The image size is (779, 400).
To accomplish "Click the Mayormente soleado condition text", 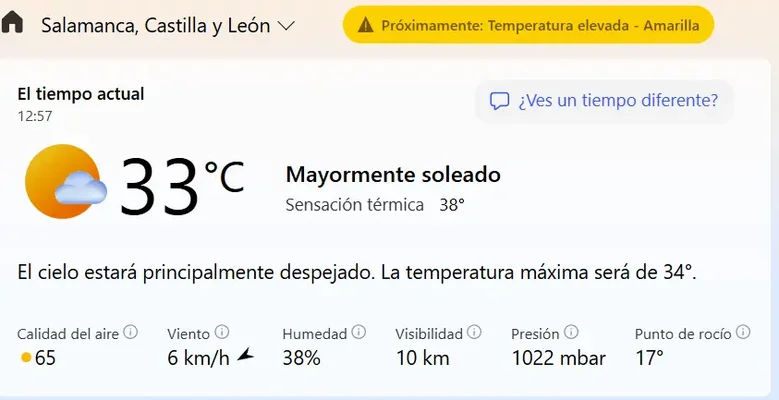I will pos(393,174).
